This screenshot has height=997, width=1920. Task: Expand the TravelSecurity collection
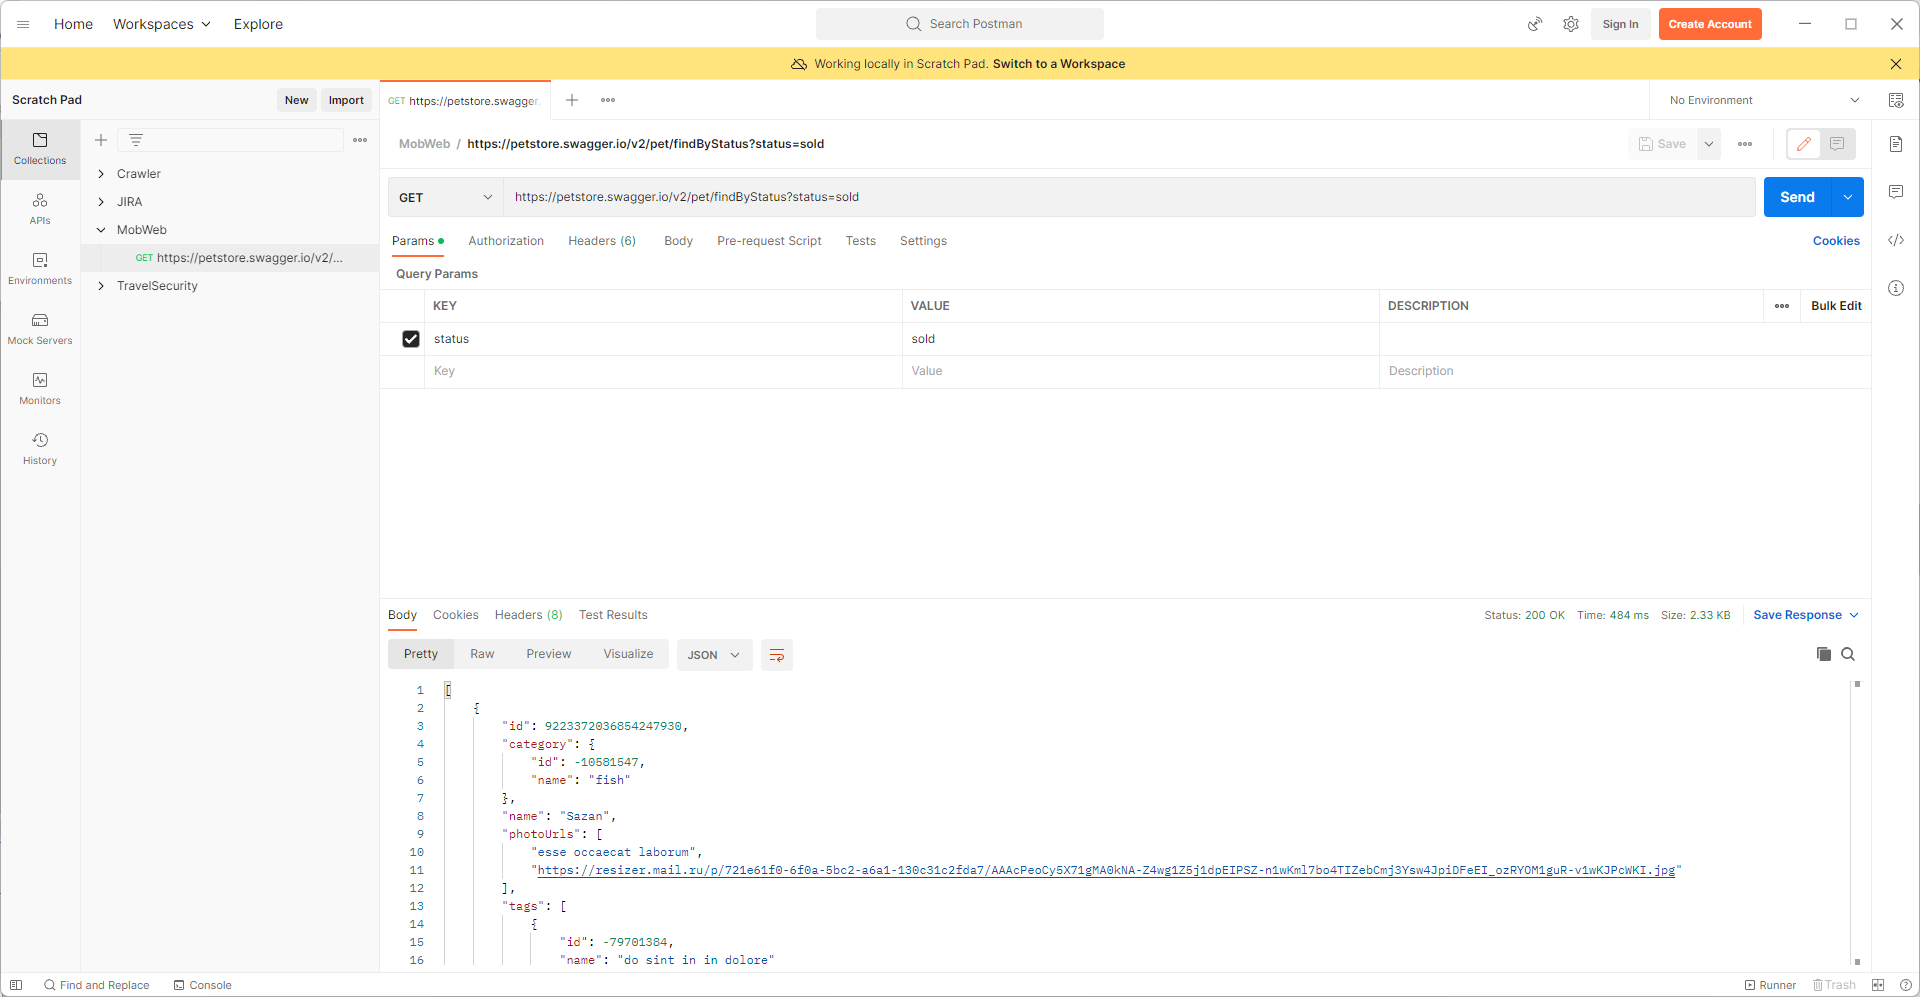[x=101, y=286]
